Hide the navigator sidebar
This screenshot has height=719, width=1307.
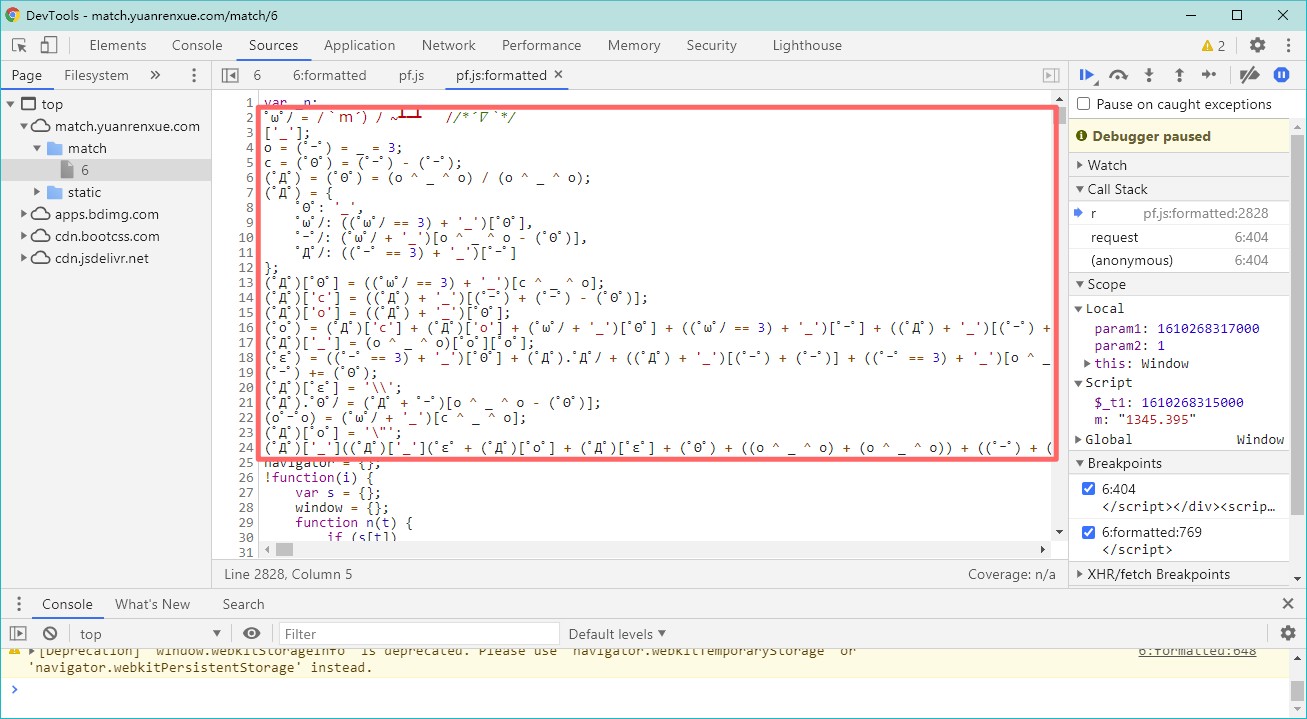pos(230,75)
